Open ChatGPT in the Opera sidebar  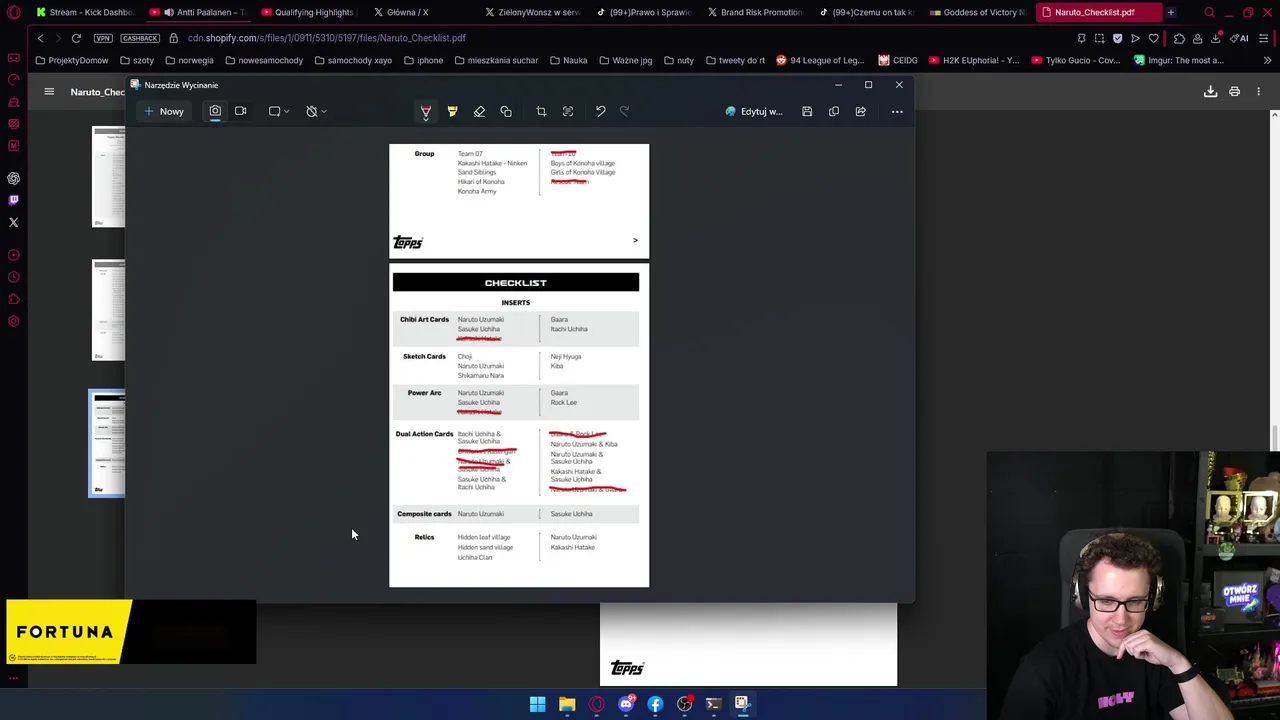[x=14, y=178]
